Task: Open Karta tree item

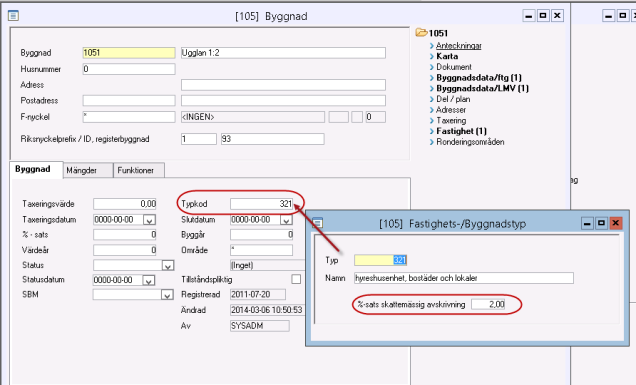Action: pos(447,56)
